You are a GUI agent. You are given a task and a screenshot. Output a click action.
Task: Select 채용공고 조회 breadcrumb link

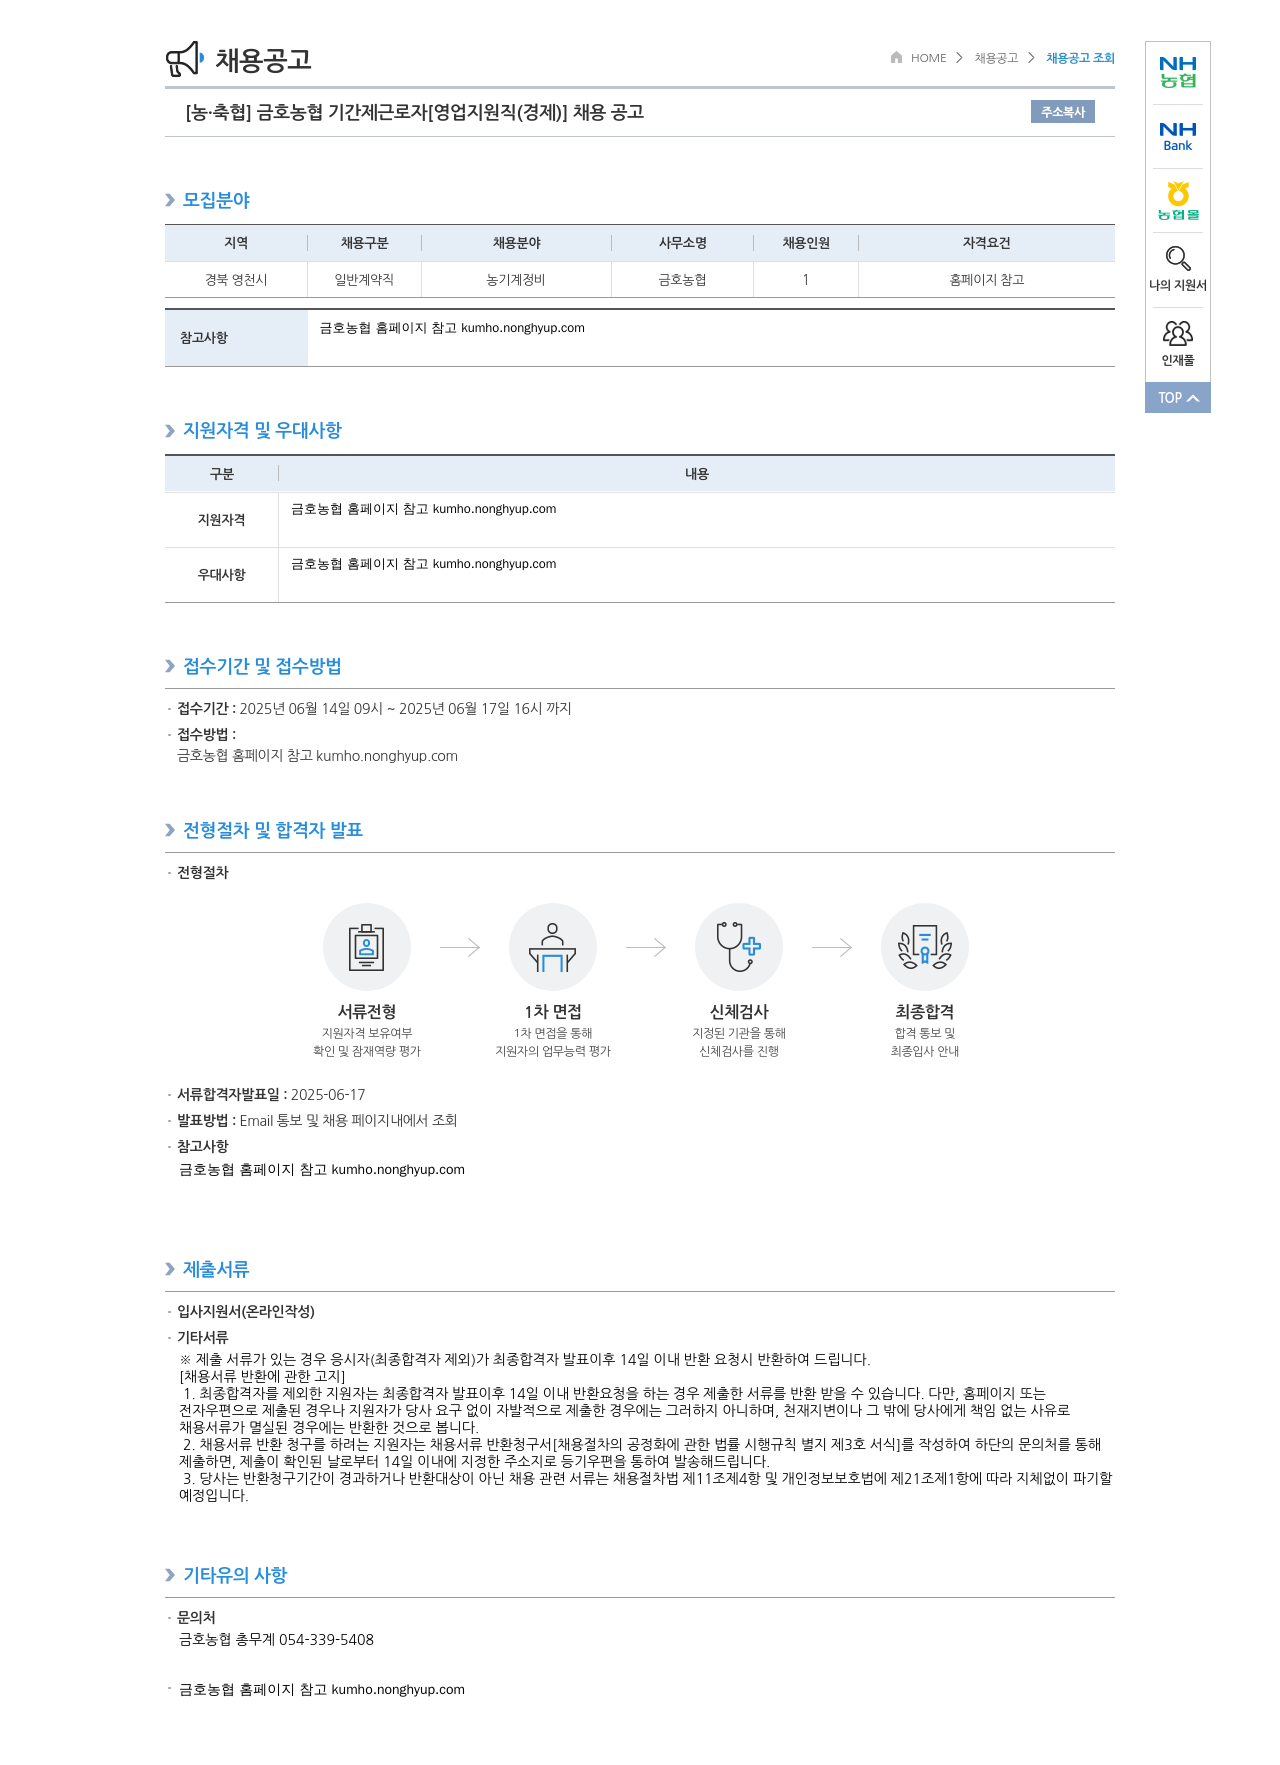point(1080,58)
